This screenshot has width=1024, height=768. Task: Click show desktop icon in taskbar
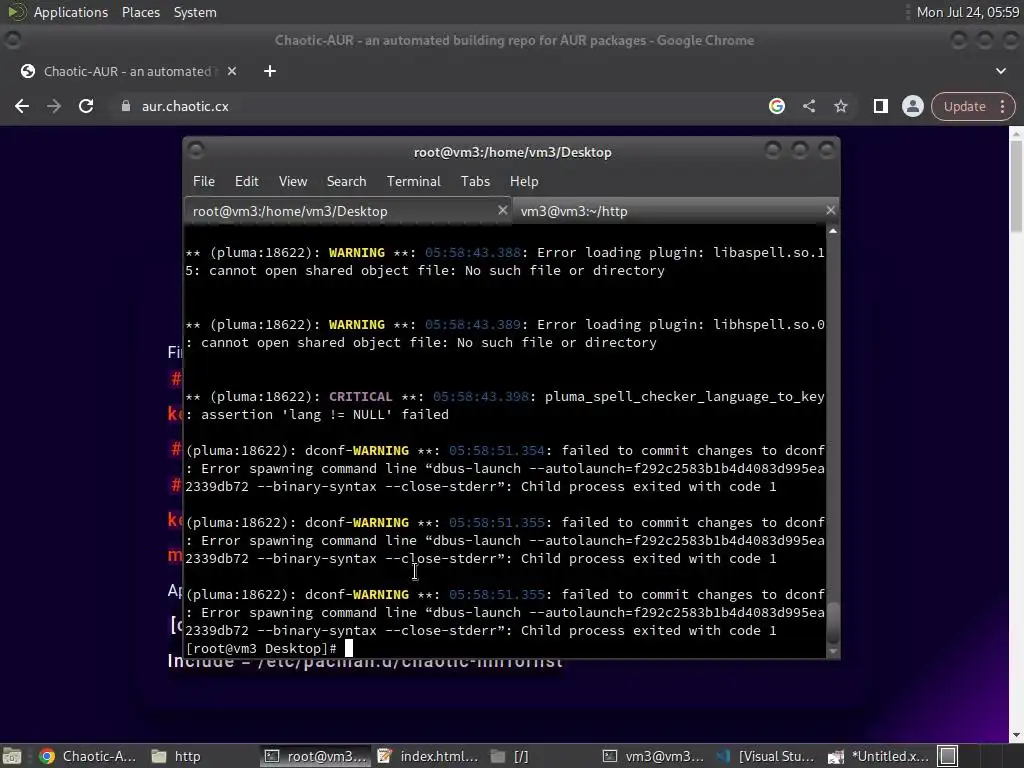tap(12, 756)
